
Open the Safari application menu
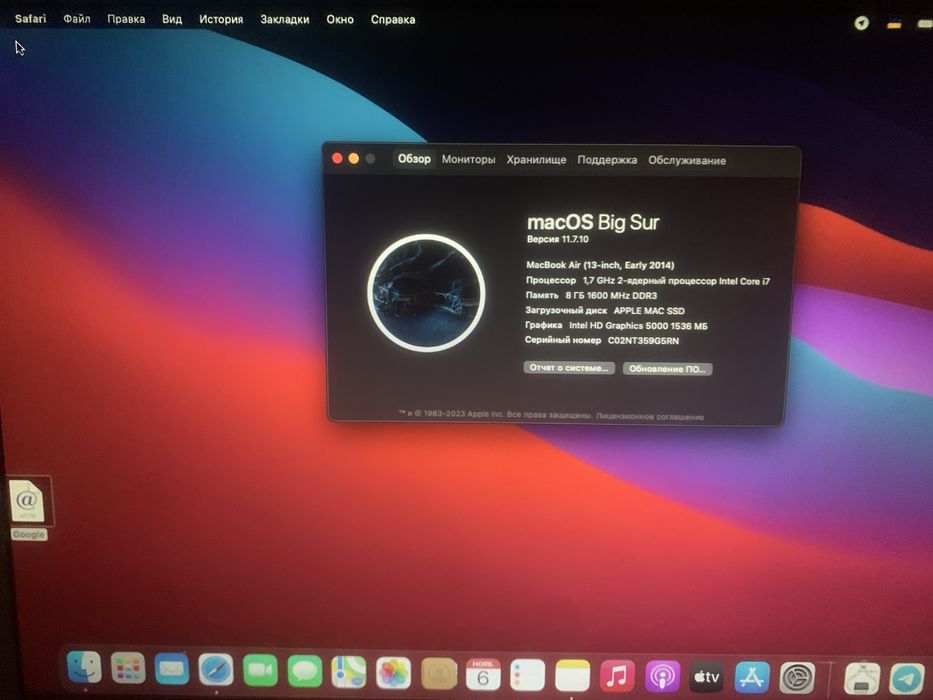pyautogui.click(x=30, y=18)
